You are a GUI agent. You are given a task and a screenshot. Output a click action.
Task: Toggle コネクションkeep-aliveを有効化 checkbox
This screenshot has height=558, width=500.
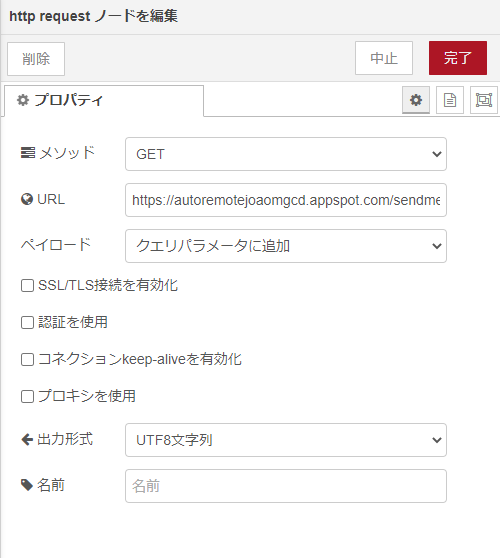(x=27, y=359)
